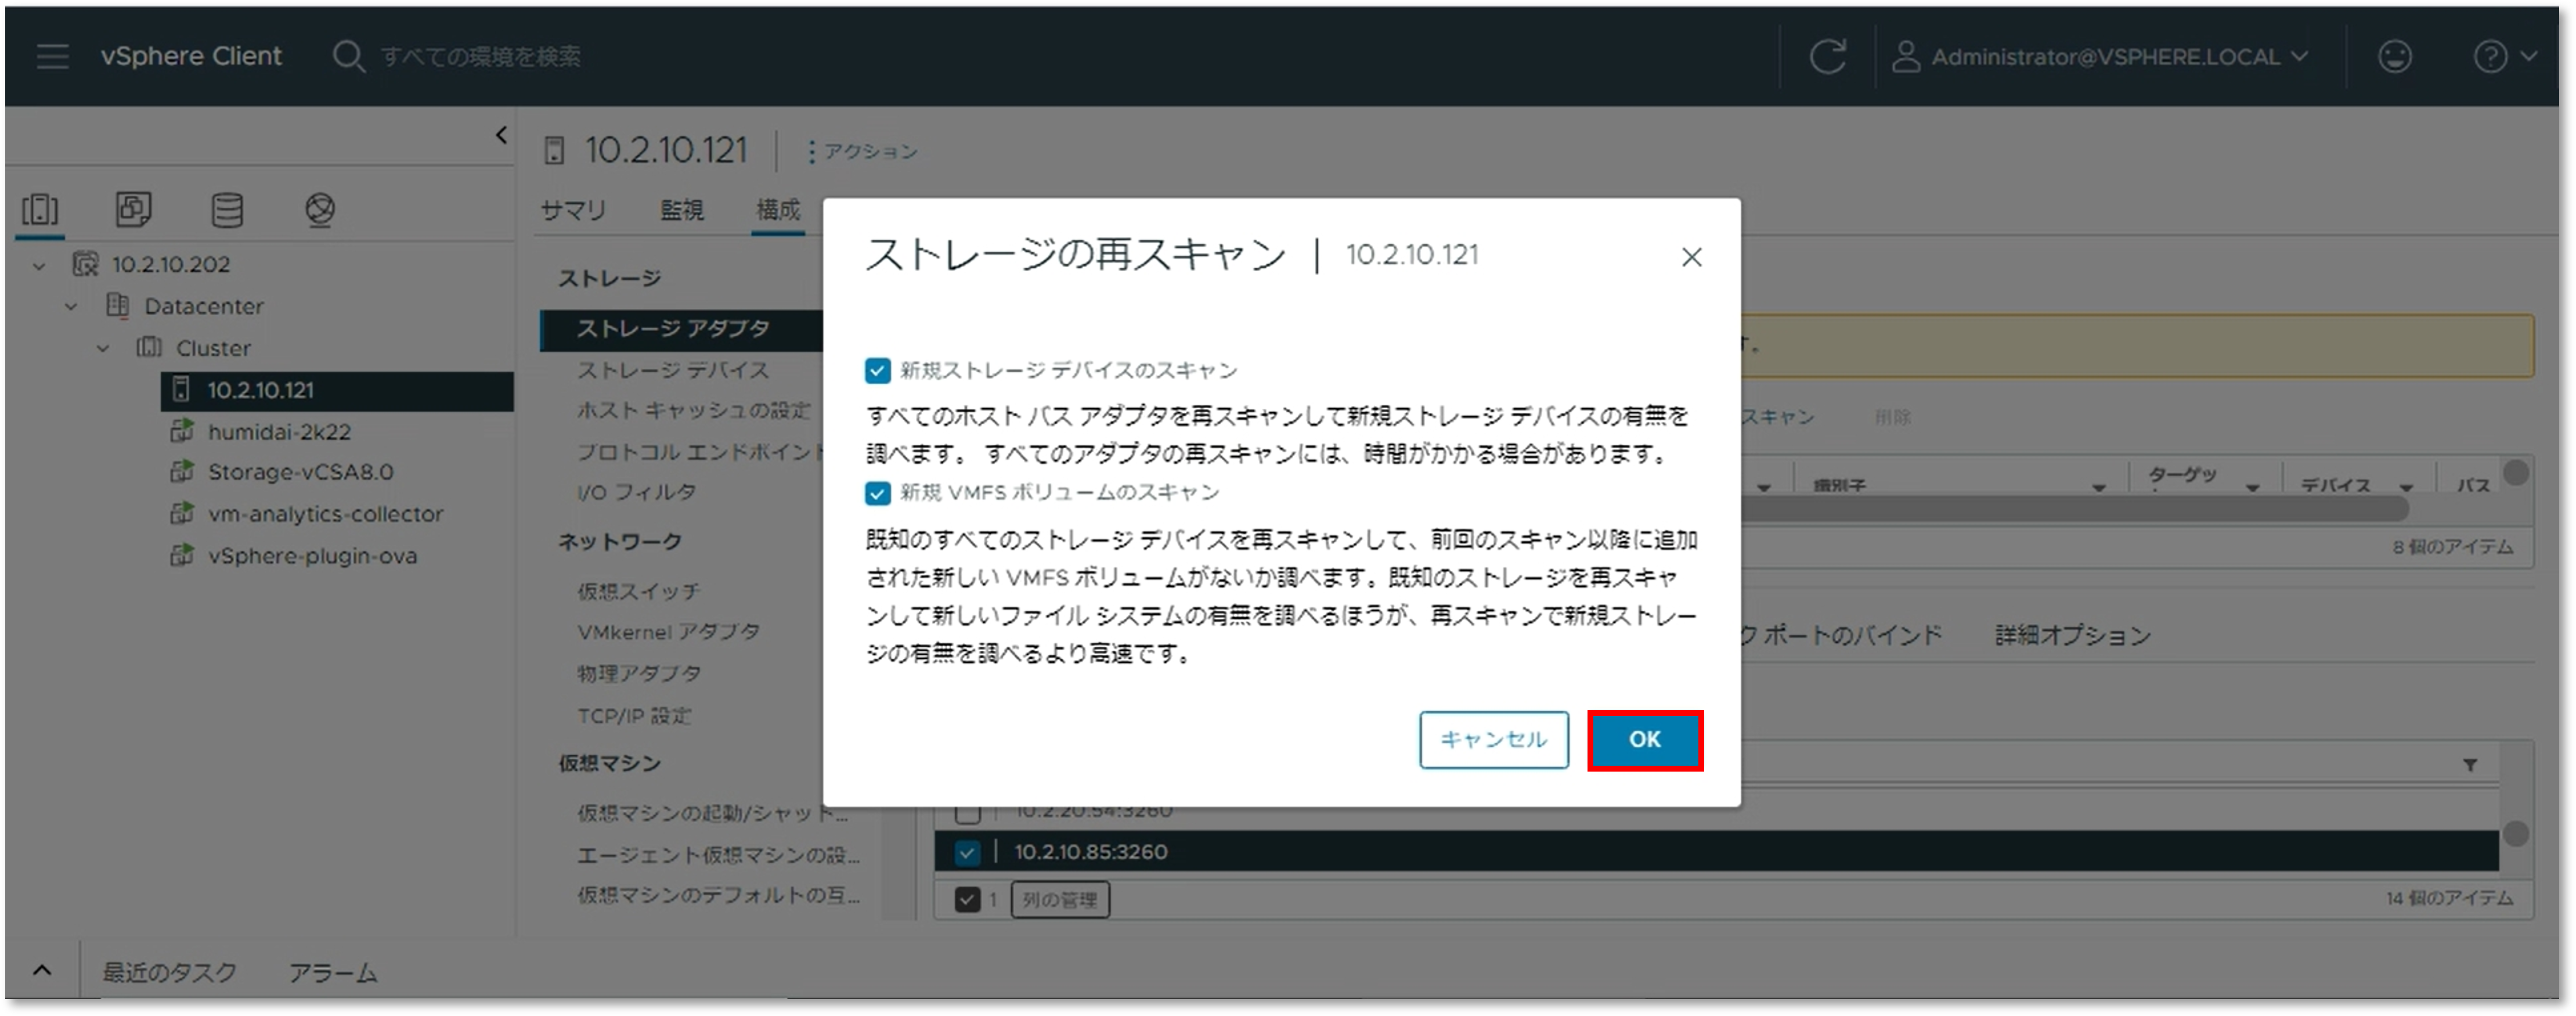Collapse the navigator panel arrow
The width and height of the screenshot is (2576, 1016).
501,134
